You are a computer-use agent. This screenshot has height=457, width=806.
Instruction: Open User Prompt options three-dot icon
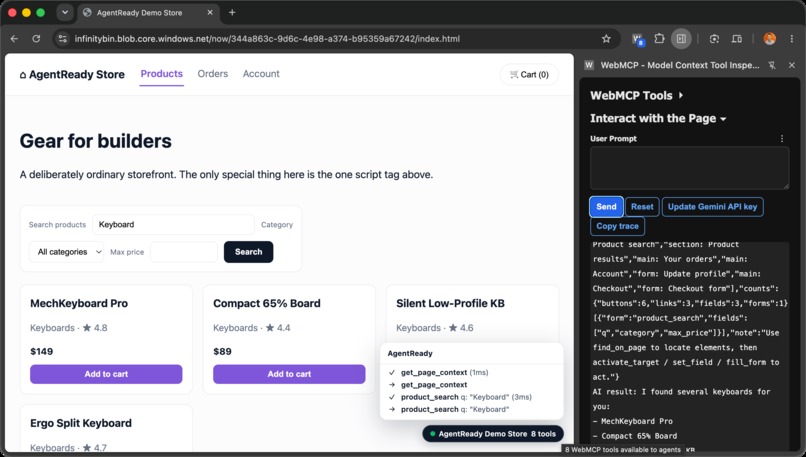(782, 139)
